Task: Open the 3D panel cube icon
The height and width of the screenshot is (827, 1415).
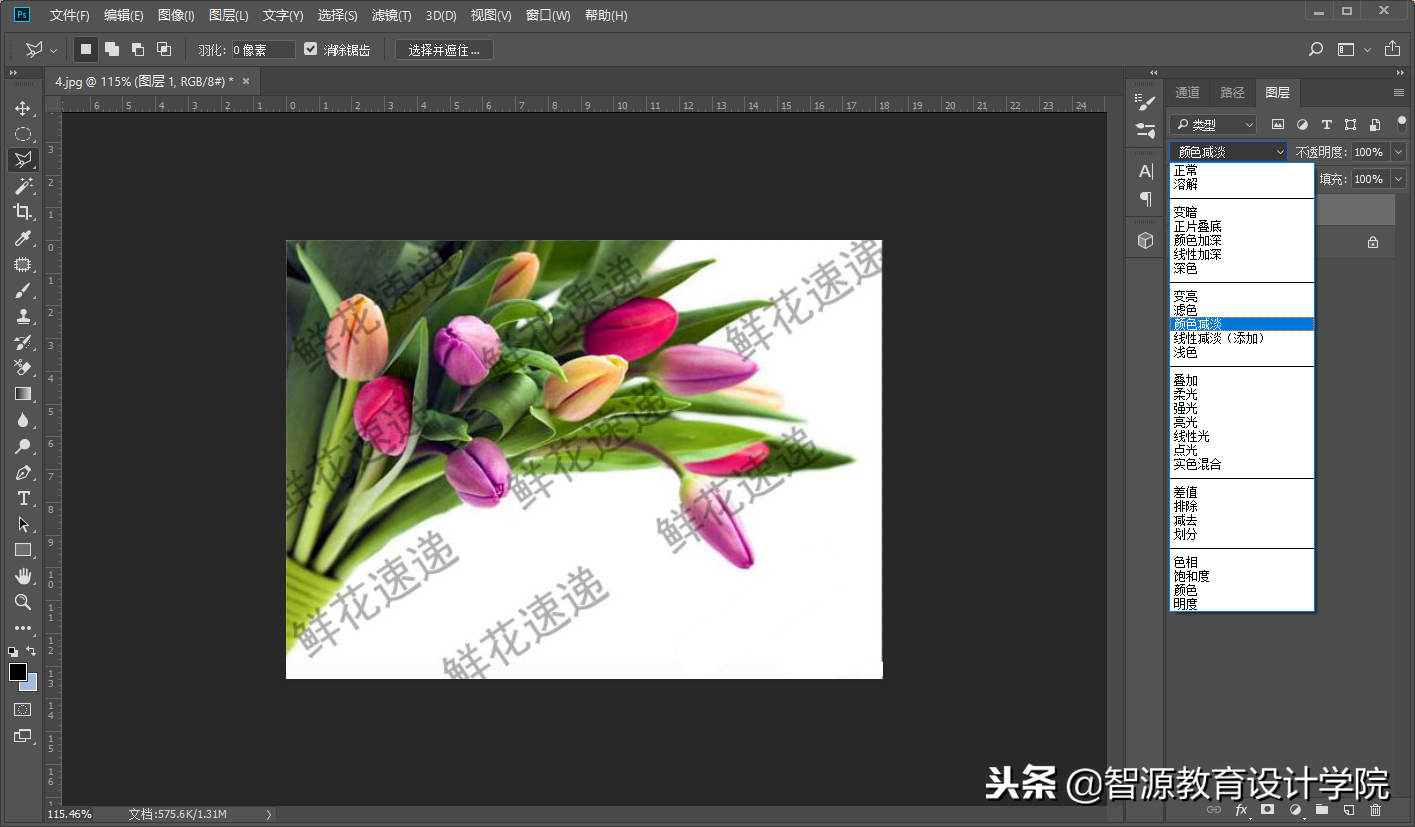Action: click(x=1146, y=241)
